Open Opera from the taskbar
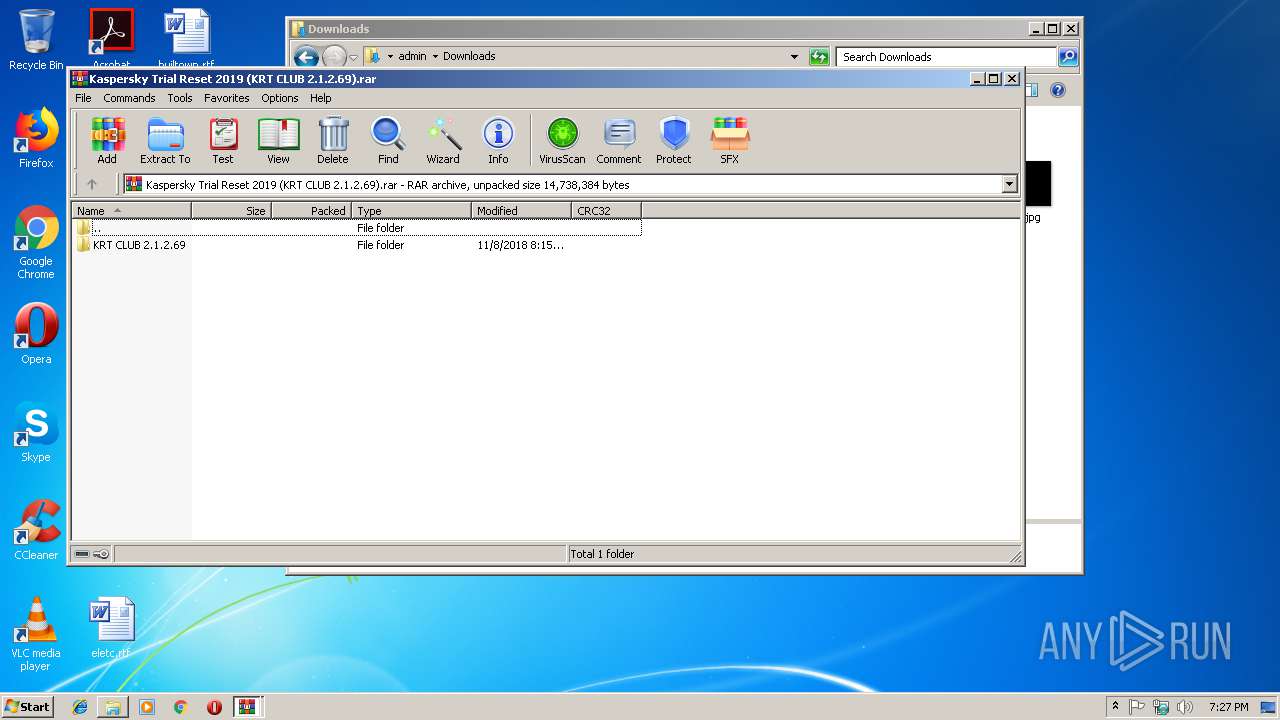Viewport: 1280px width, 720px height. (x=214, y=707)
